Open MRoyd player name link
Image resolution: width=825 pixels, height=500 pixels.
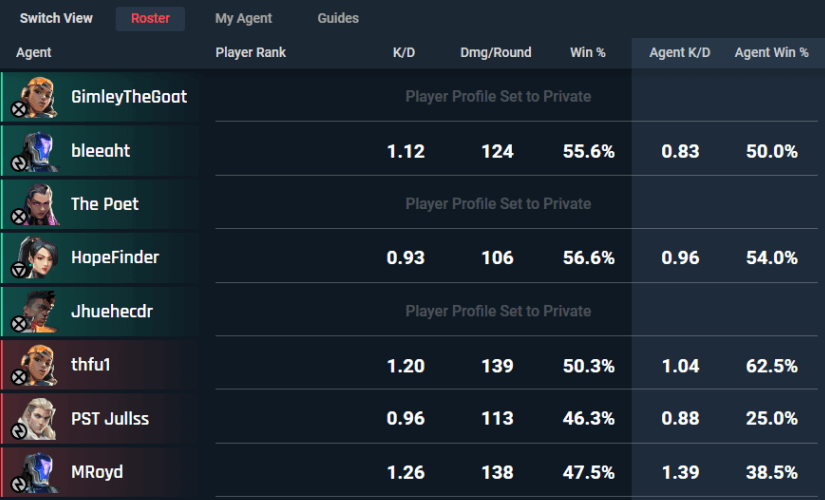pos(97,472)
